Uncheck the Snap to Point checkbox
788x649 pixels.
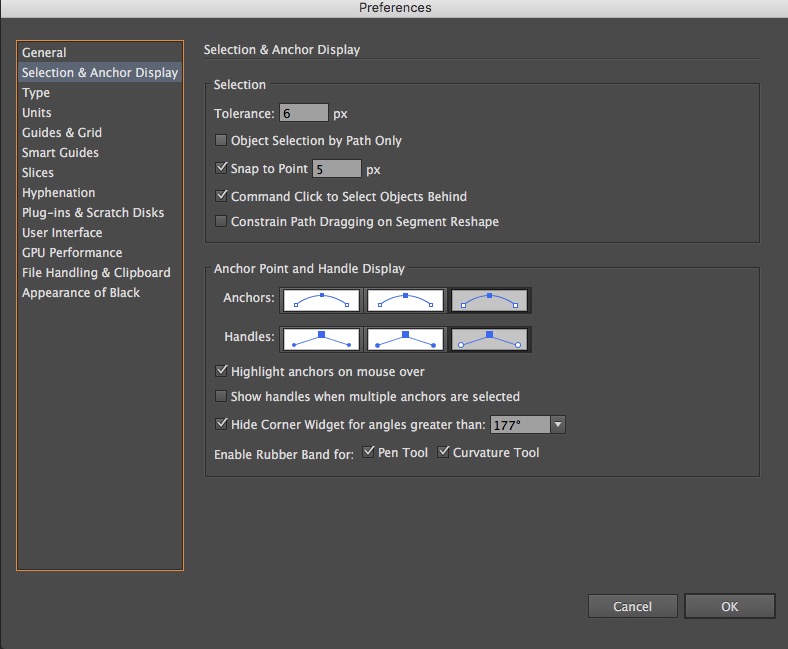click(221, 168)
